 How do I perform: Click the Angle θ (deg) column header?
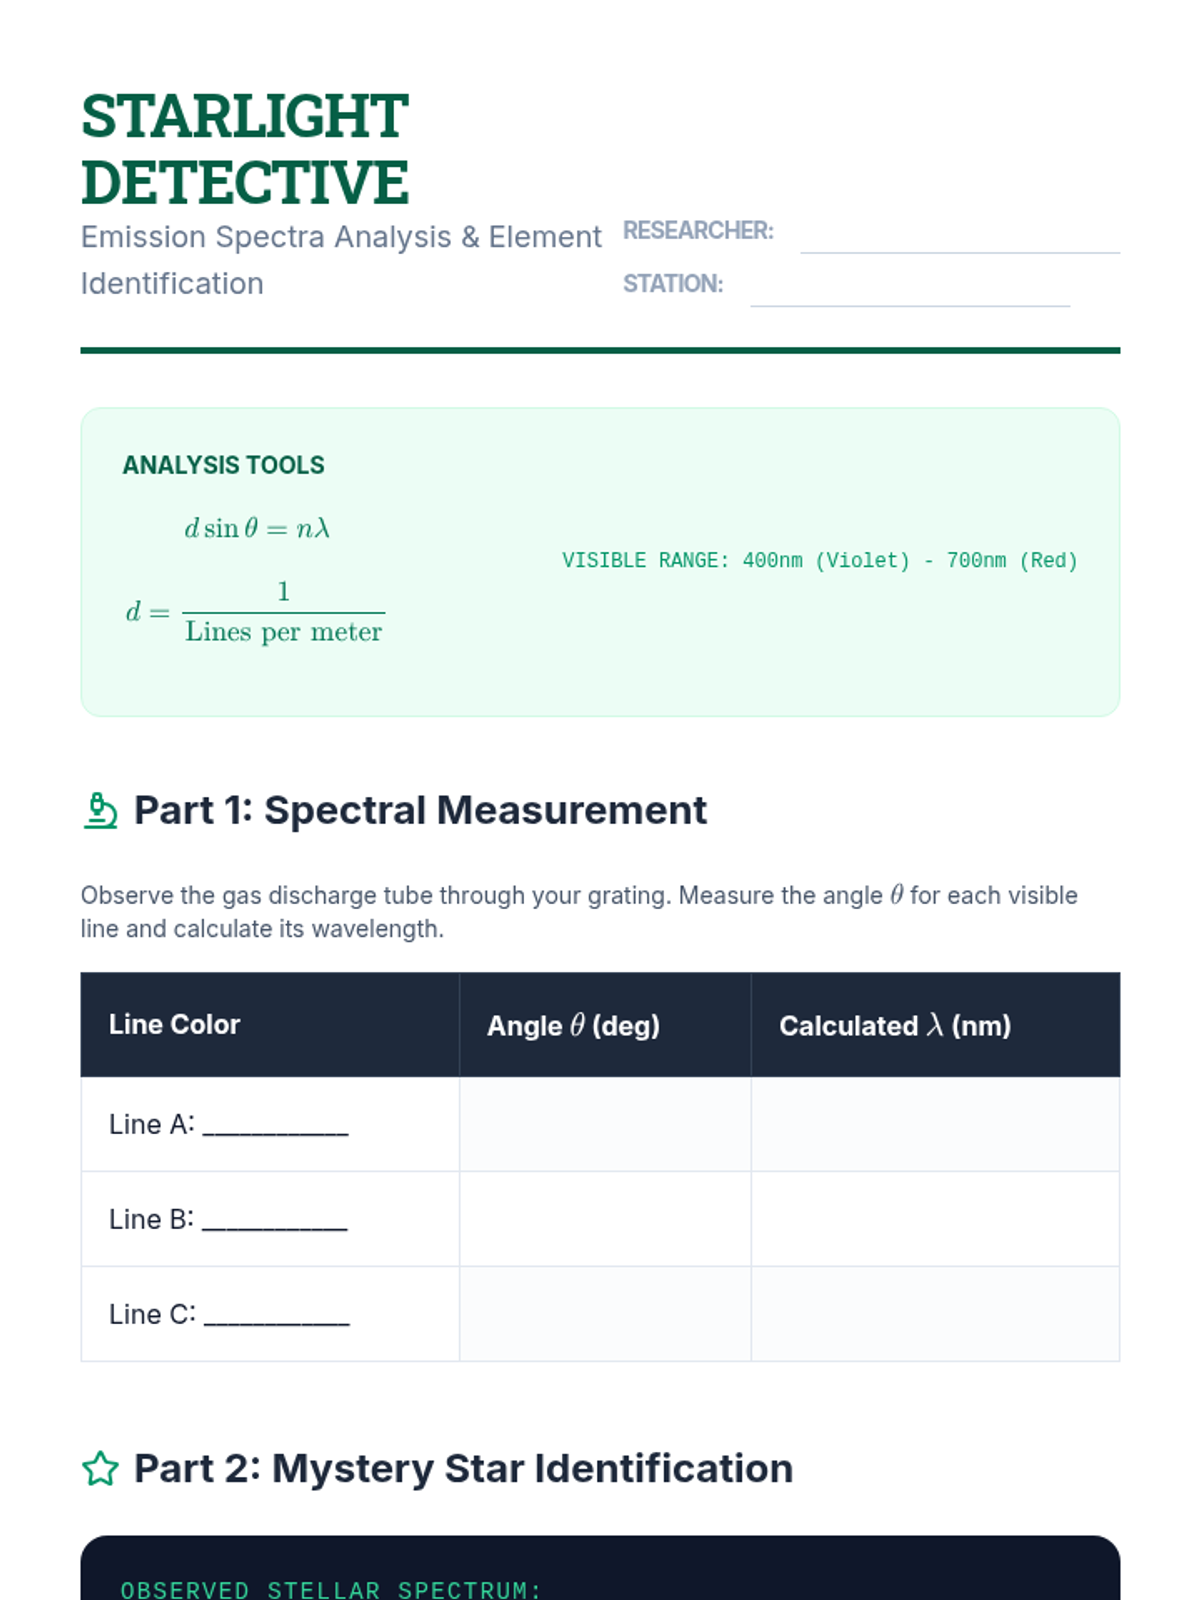click(x=573, y=1026)
